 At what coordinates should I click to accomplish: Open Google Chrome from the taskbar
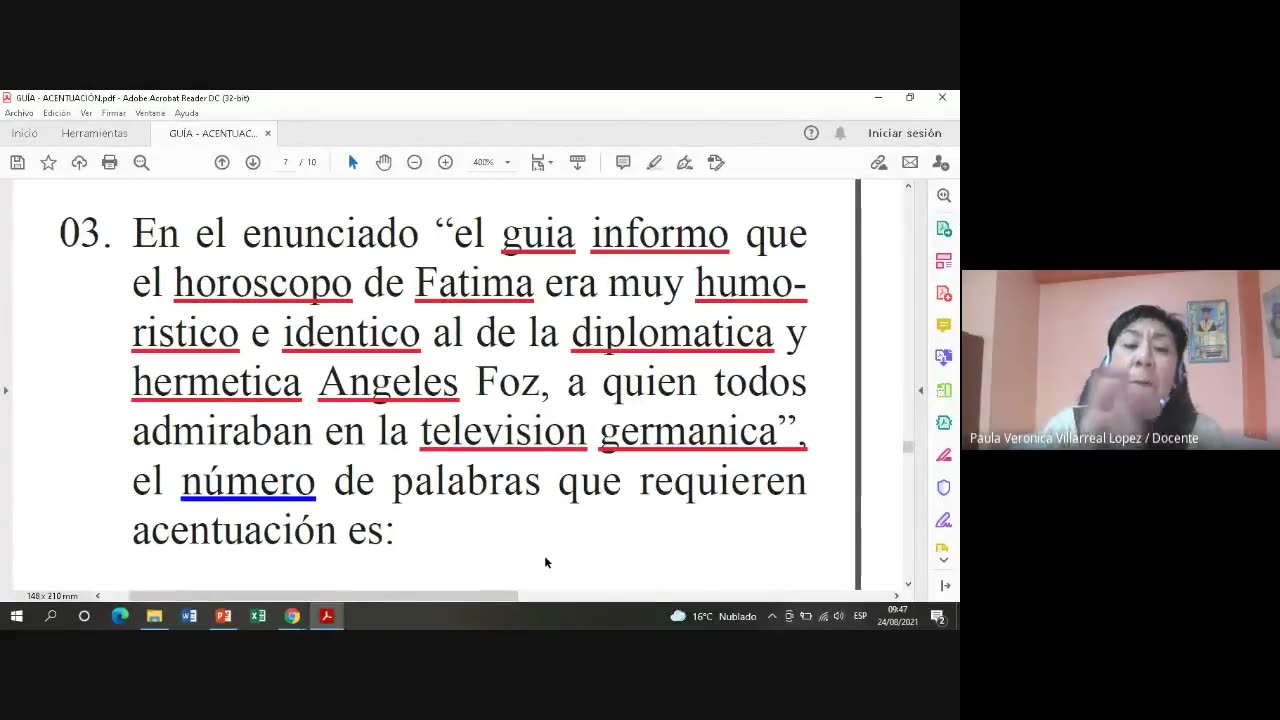click(x=292, y=616)
